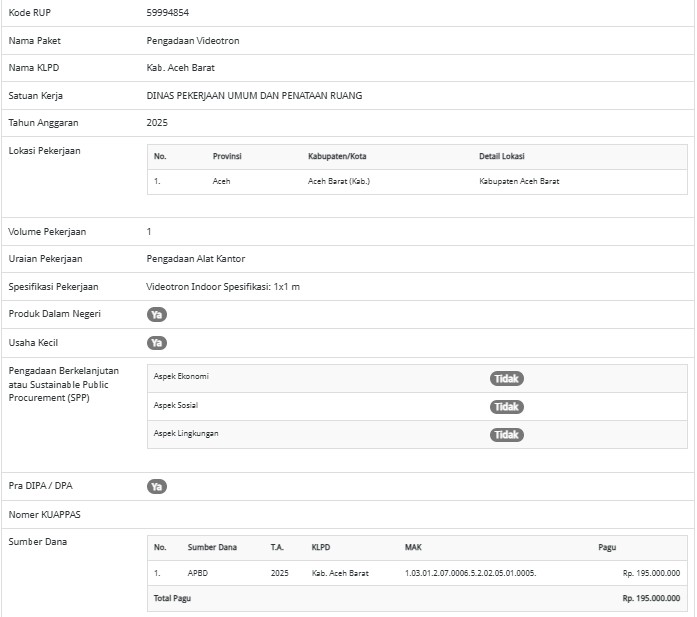Click the DINAS PEKERJAAN UMUM DAN PENATAAN RUANG text
Image resolution: width=697 pixels, height=617 pixels.
coord(254,96)
